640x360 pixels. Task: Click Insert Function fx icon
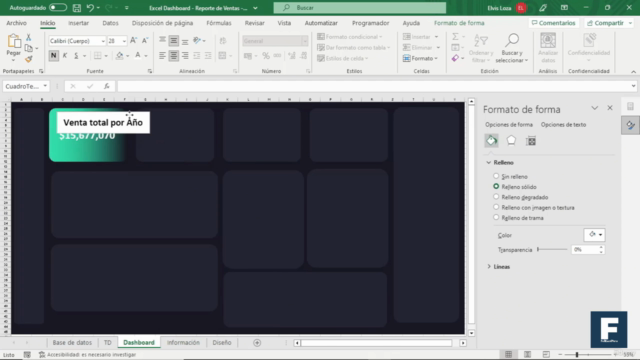[107, 86]
